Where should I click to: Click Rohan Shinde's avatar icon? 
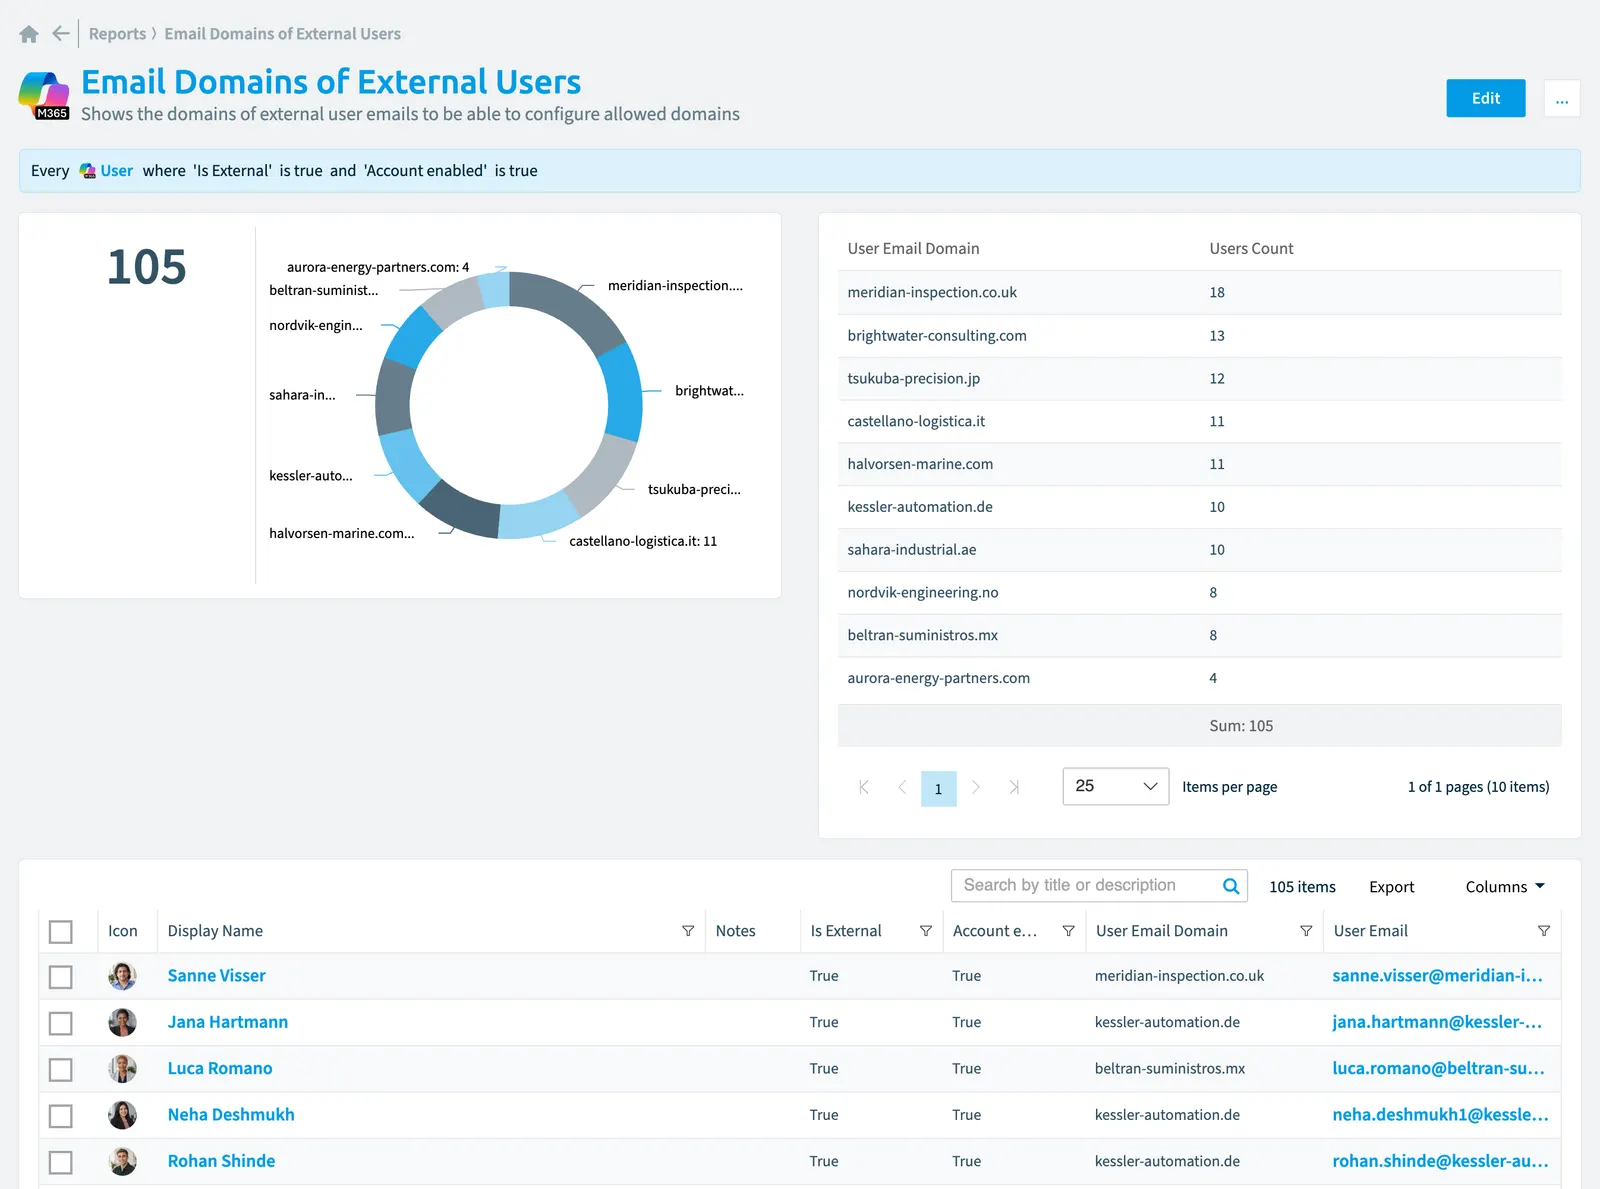click(x=122, y=1161)
